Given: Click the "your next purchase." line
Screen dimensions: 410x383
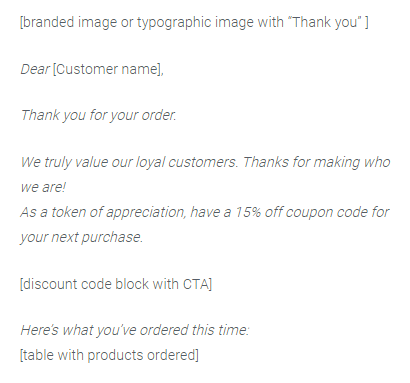Looking at the screenshot, I should [82, 237].
